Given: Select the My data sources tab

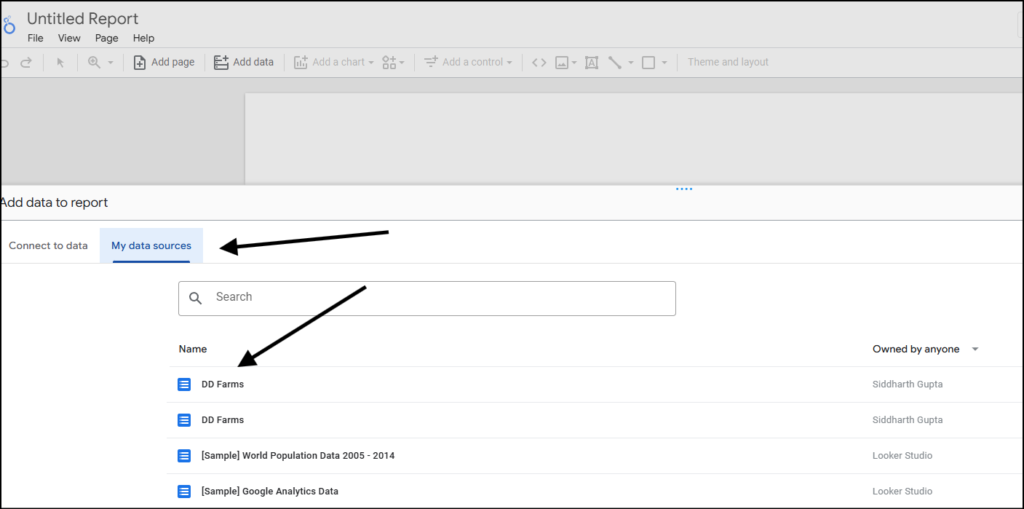Looking at the screenshot, I should click(x=152, y=246).
